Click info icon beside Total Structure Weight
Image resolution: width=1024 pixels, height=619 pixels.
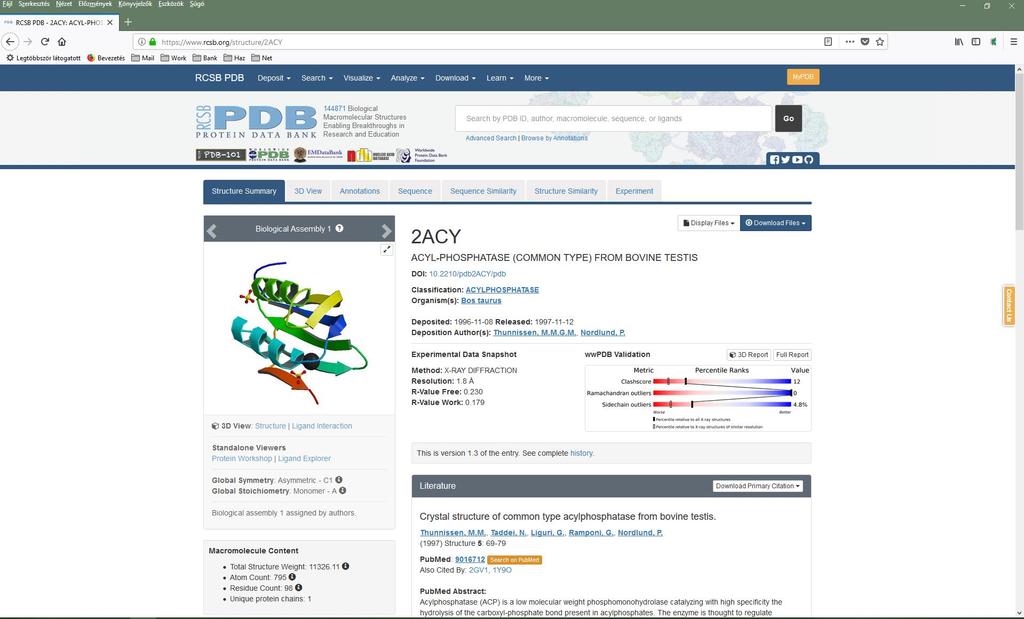pos(345,566)
